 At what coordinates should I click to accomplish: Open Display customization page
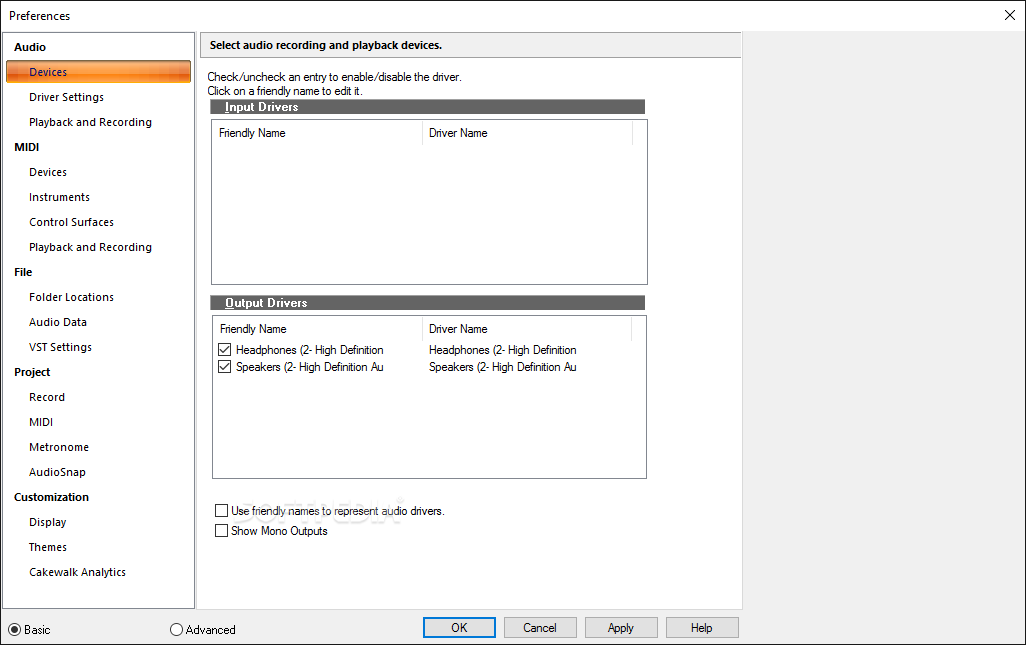click(47, 522)
